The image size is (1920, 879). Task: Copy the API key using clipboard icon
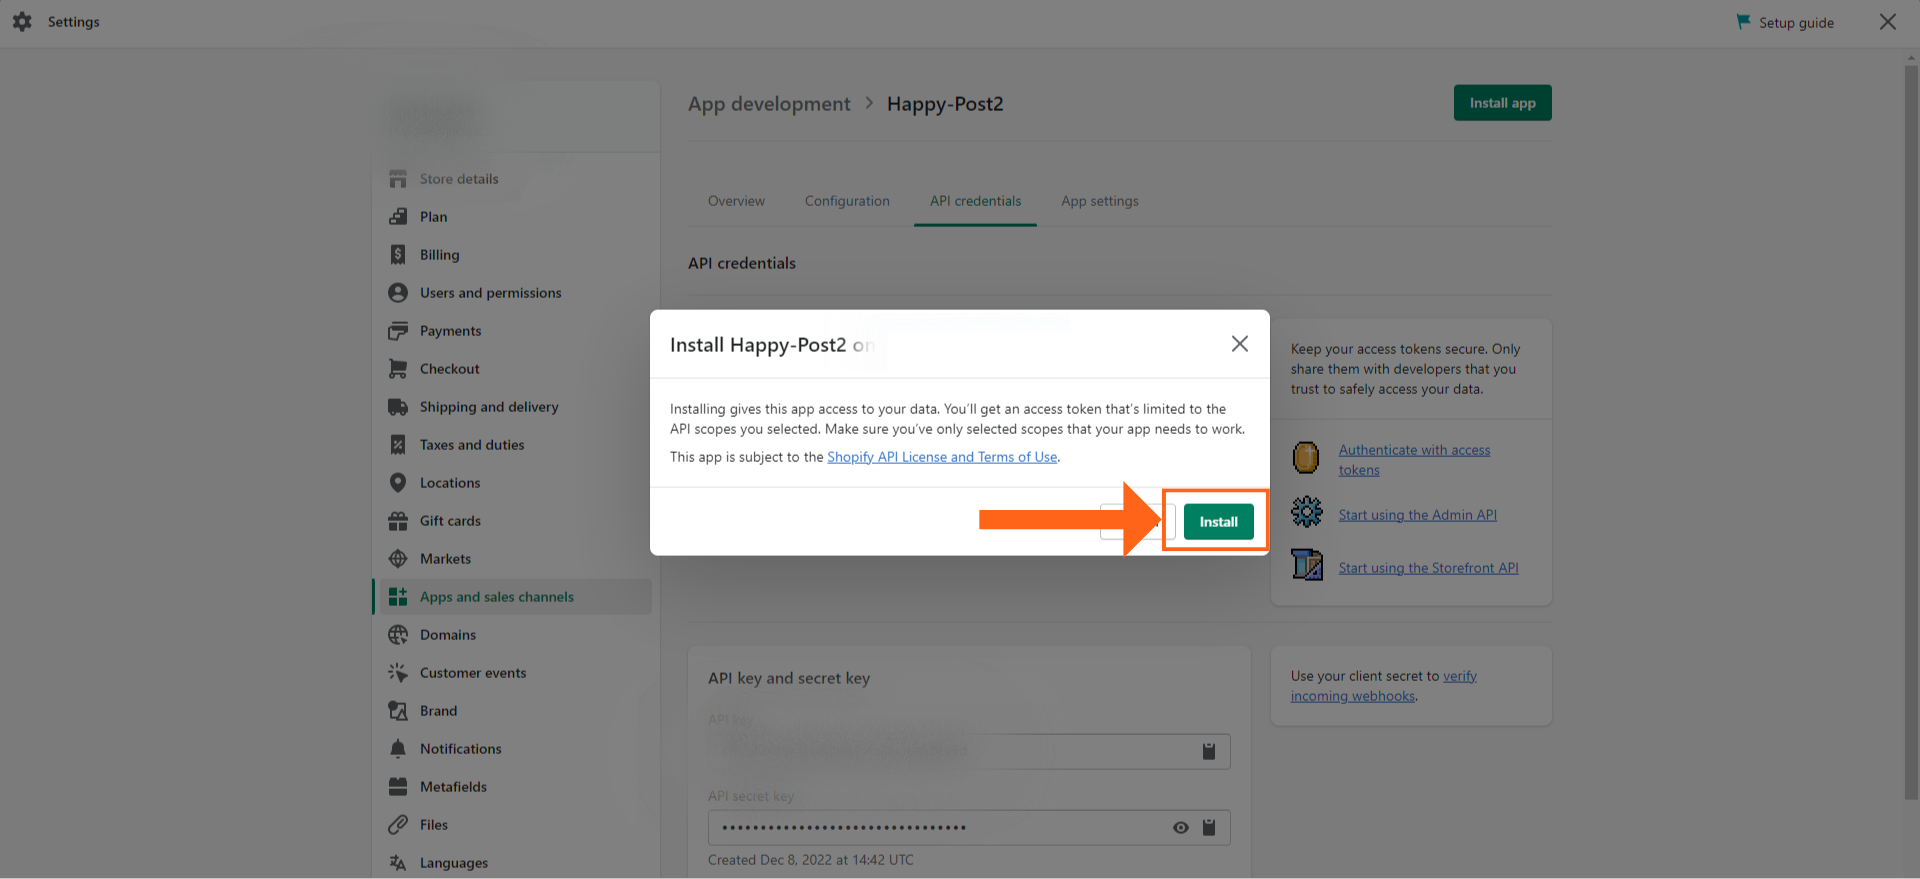pos(1209,751)
